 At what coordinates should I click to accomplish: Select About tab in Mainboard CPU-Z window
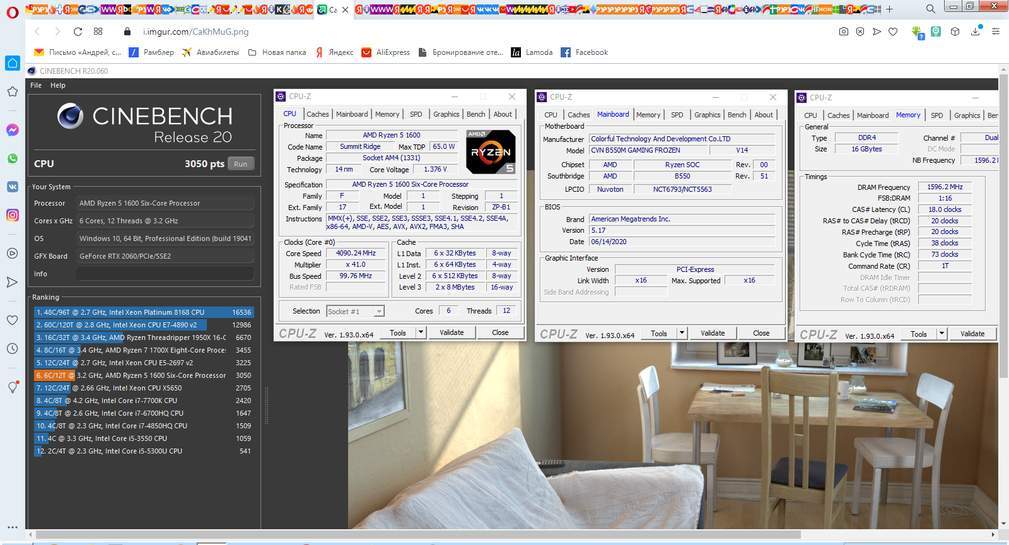click(x=764, y=115)
